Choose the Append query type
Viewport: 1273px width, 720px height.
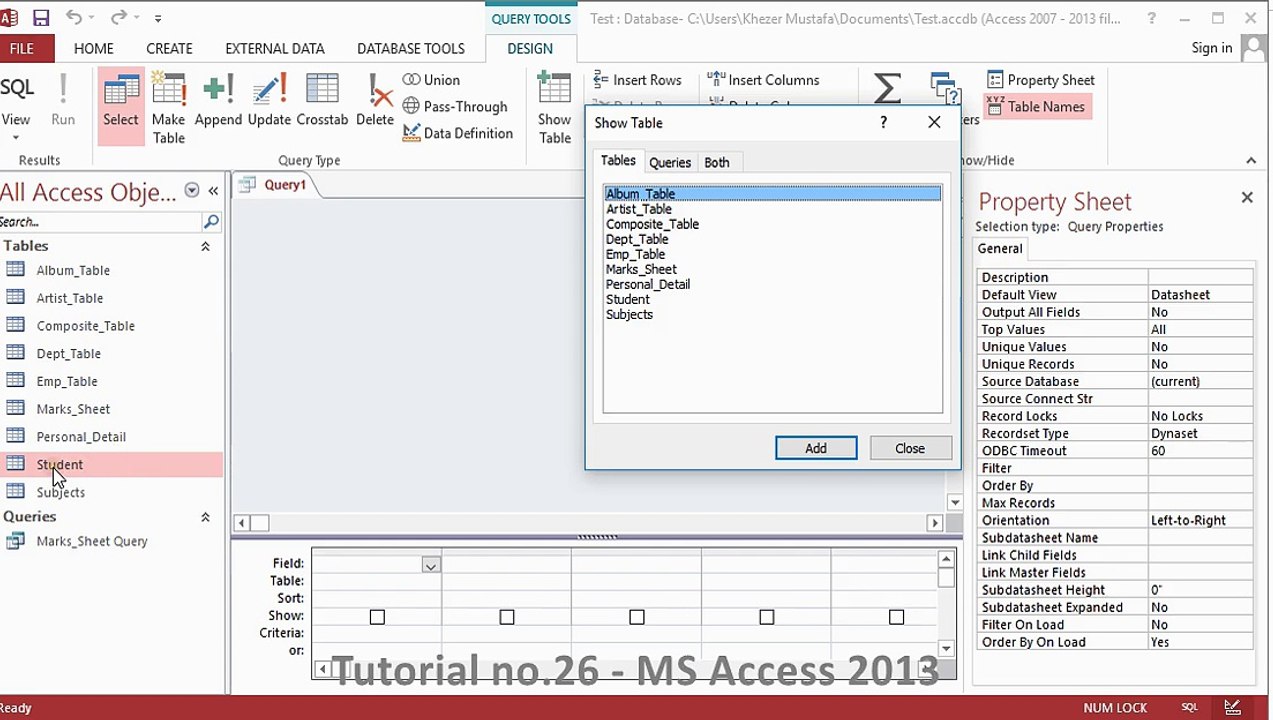pyautogui.click(x=218, y=101)
